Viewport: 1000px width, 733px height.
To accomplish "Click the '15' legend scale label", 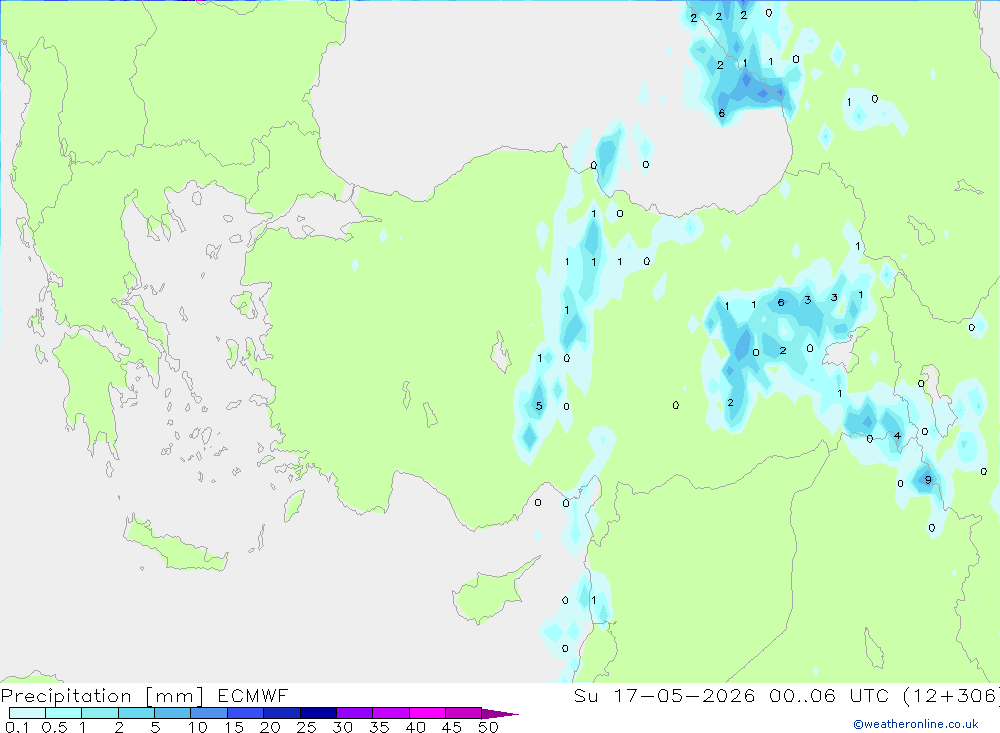I will point(234,727).
